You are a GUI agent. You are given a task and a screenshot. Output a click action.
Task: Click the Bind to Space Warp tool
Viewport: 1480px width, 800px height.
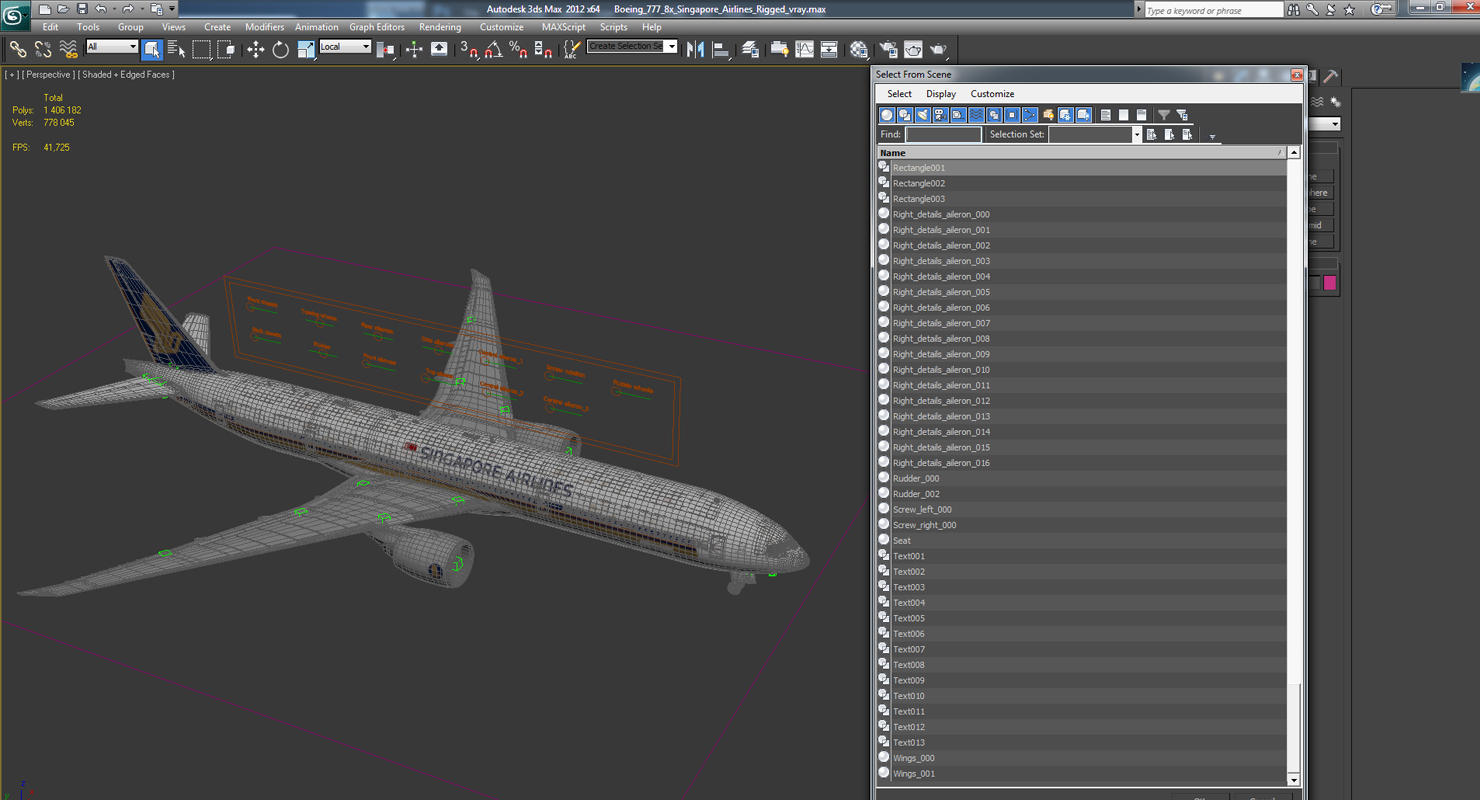[x=68, y=49]
